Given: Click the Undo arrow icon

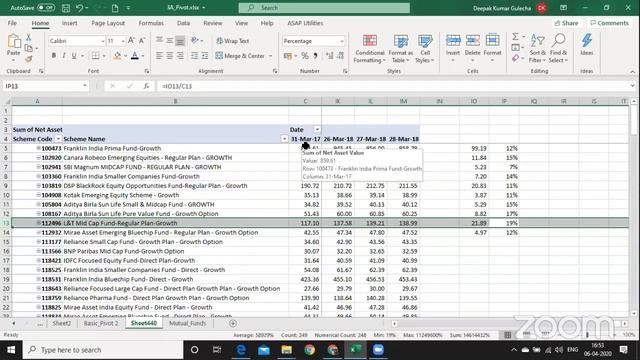Looking at the screenshot, I should (80, 8).
